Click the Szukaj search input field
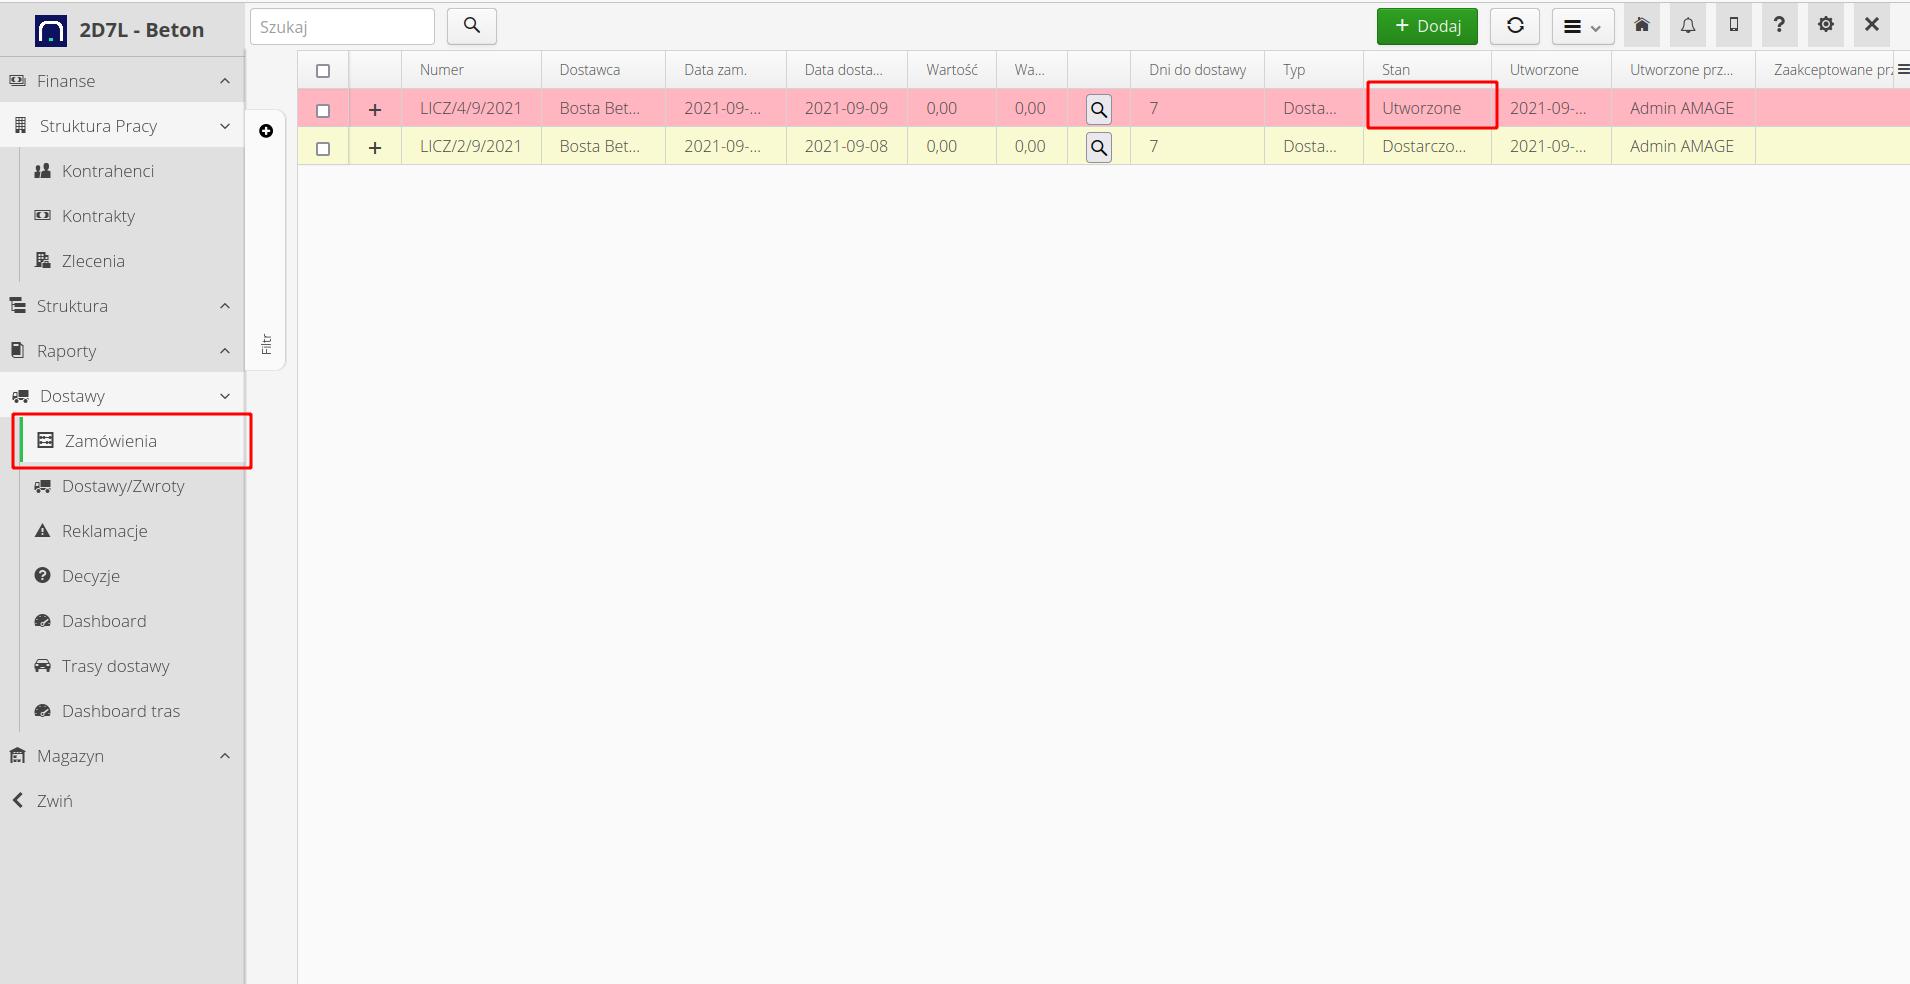Image resolution: width=1910 pixels, height=984 pixels. coord(342,27)
